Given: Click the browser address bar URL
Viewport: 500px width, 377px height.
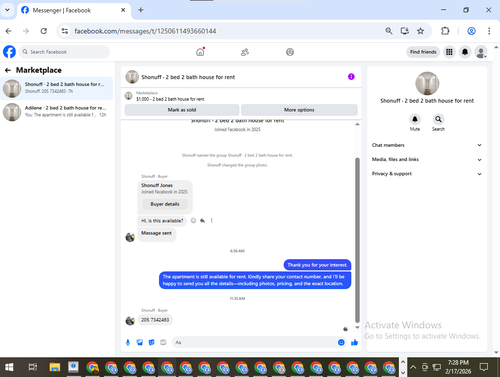Looking at the screenshot, I should 145,31.
